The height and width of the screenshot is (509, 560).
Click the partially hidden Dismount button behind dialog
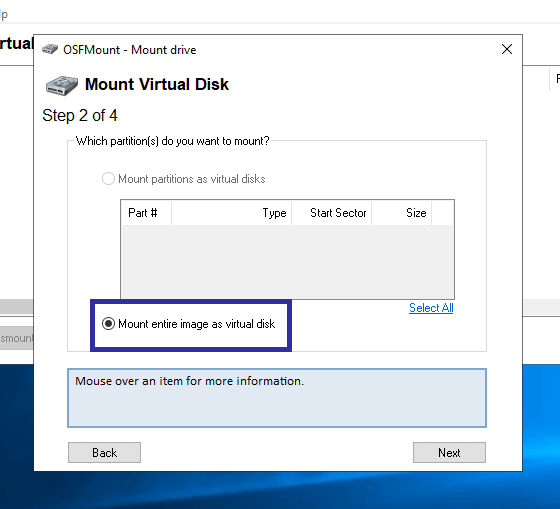tap(16, 338)
